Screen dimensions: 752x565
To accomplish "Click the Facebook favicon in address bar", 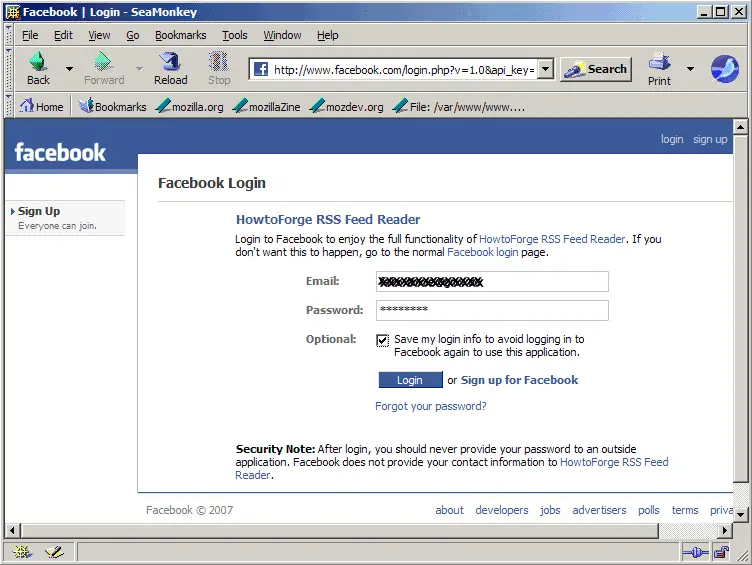I will [x=260, y=69].
